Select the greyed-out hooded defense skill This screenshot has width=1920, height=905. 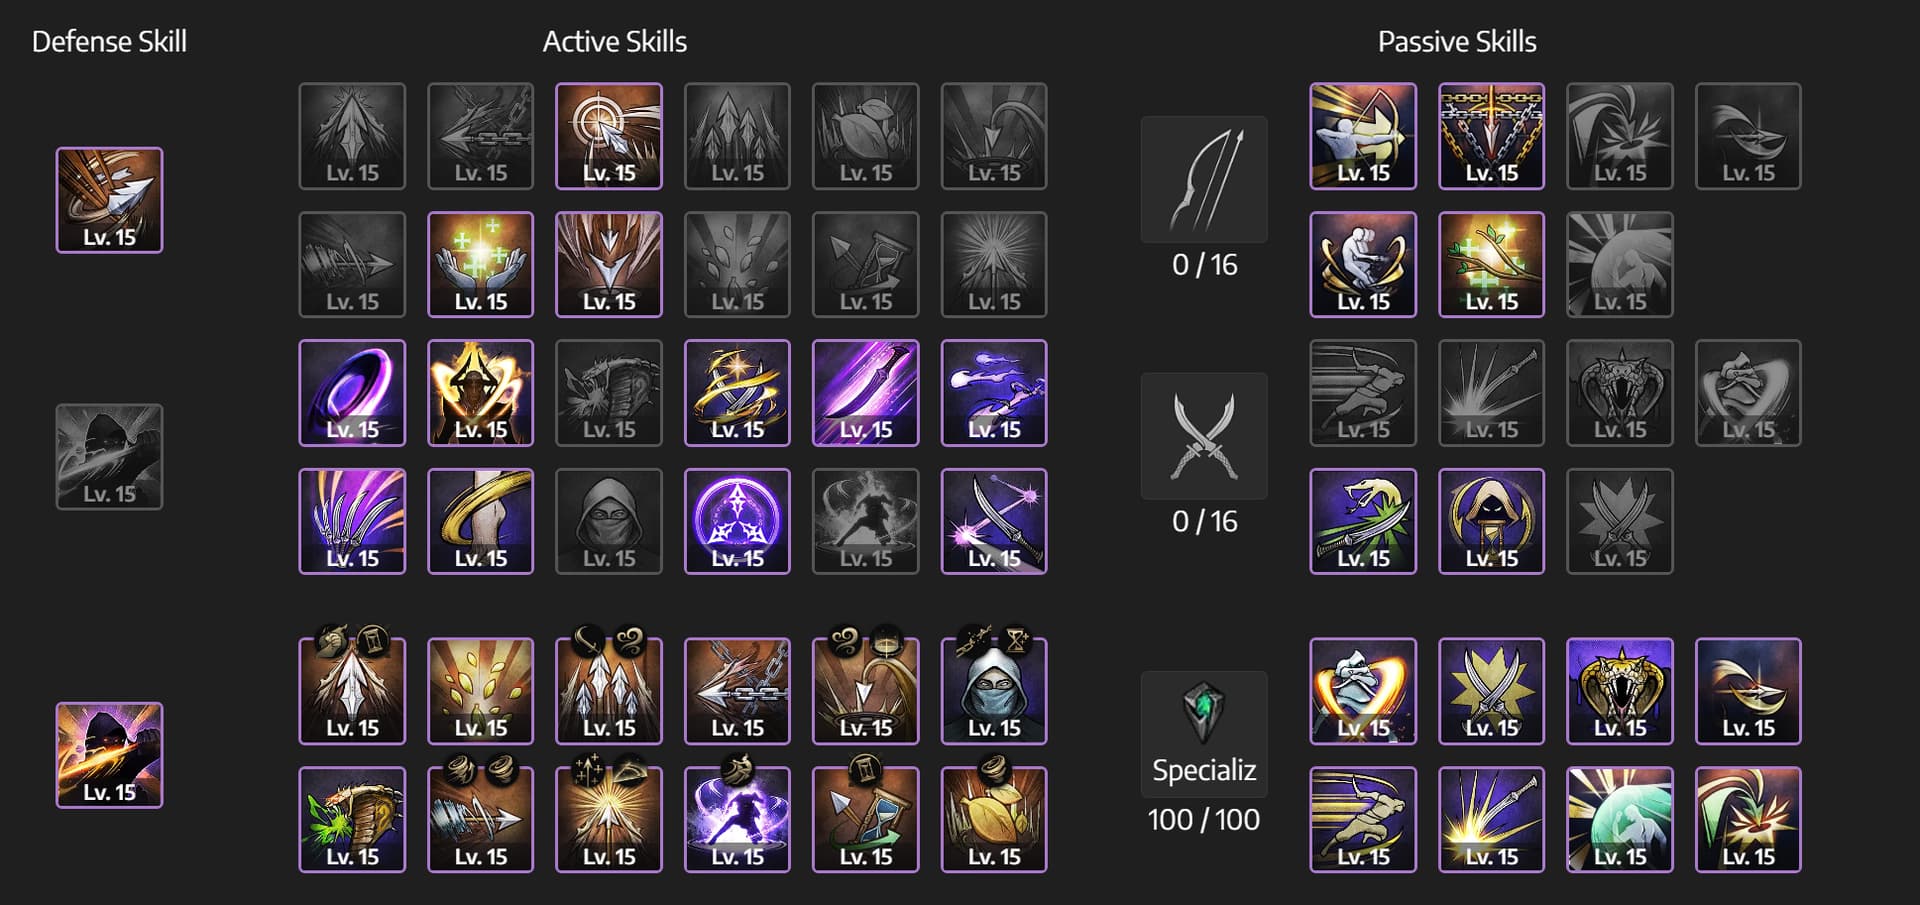point(109,457)
